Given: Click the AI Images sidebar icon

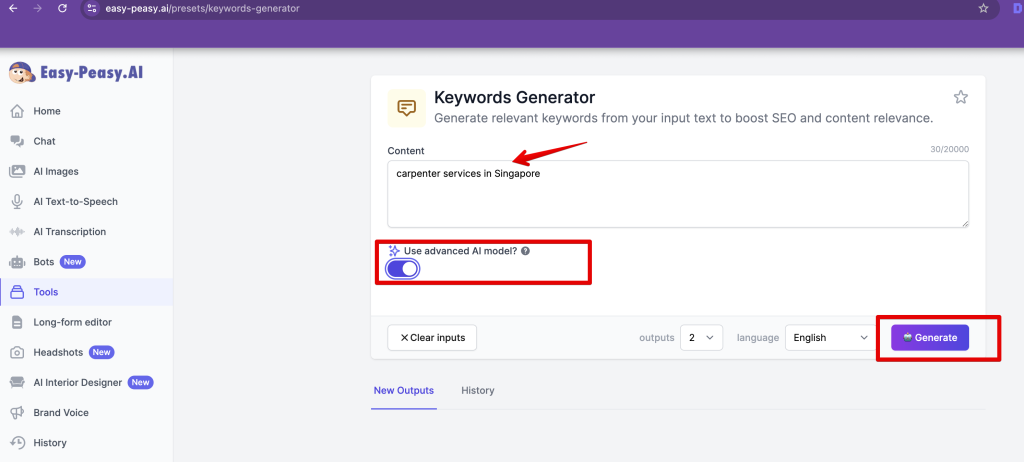Looking at the screenshot, I should coord(17,171).
